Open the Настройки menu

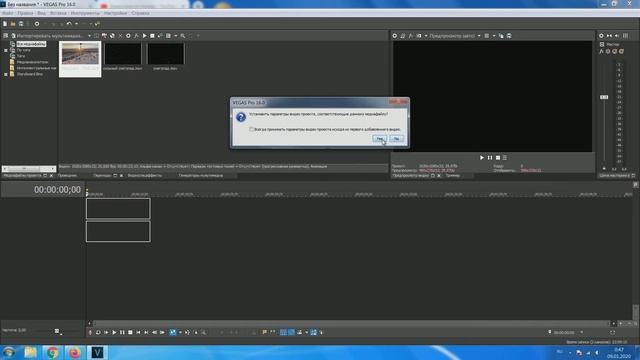click(115, 13)
